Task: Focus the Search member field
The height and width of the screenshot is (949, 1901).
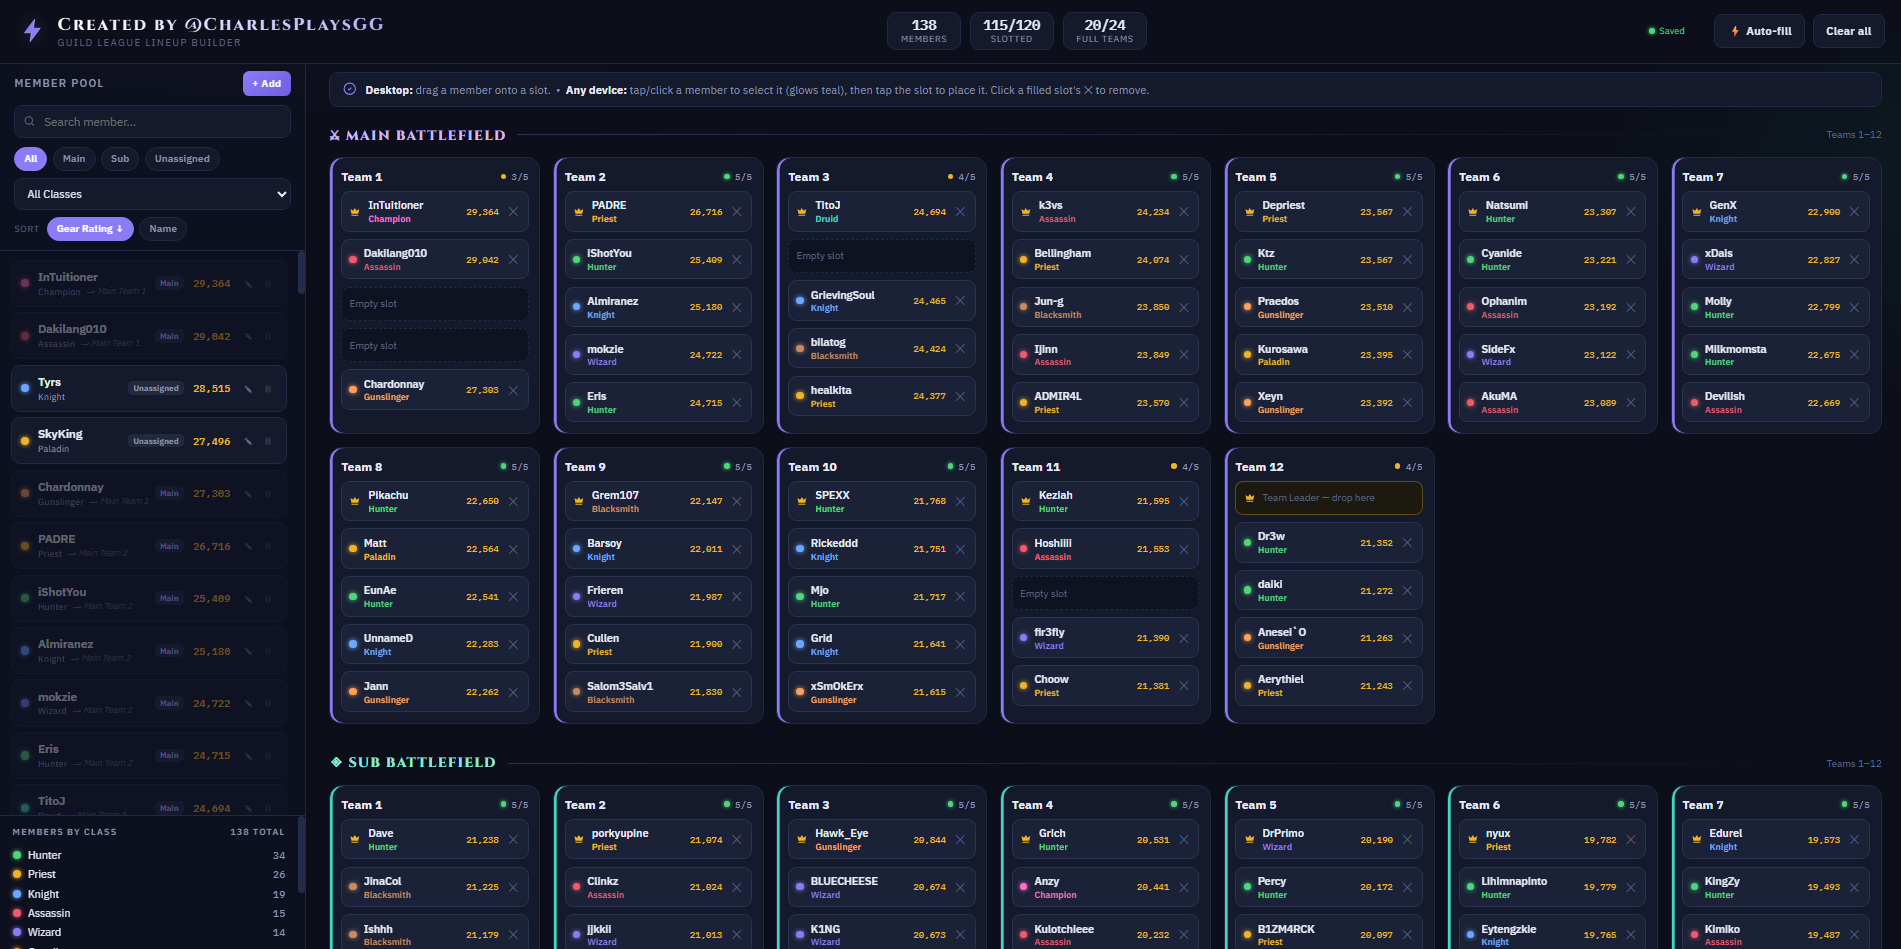Action: click(152, 122)
